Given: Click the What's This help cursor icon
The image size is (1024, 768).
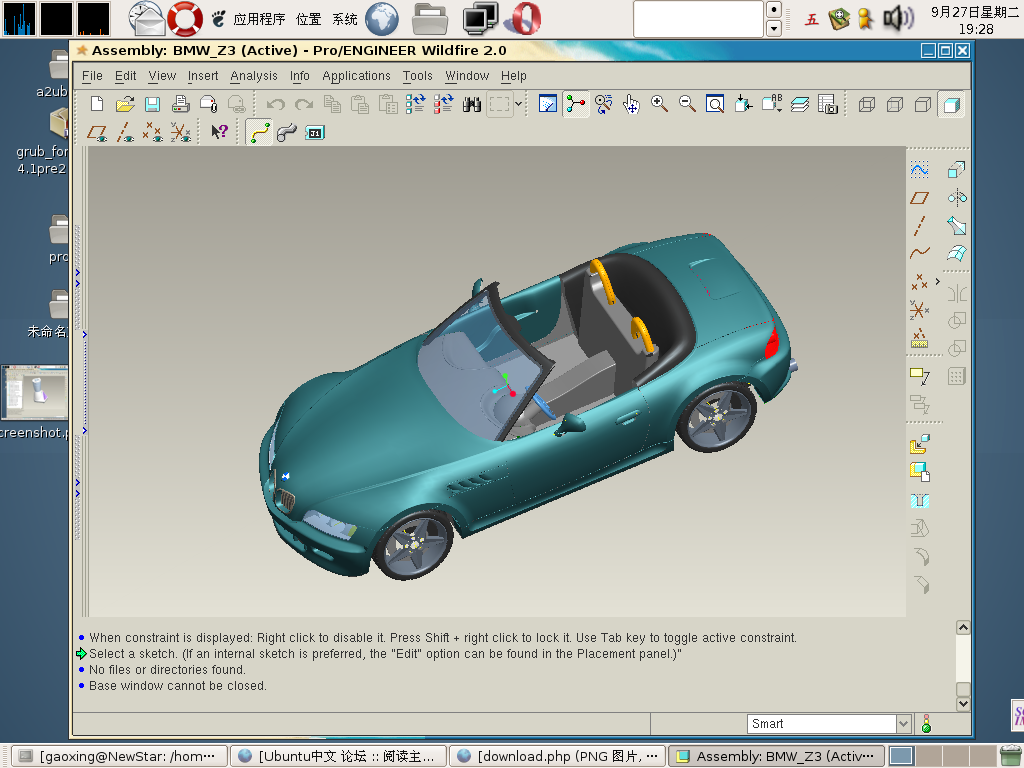Looking at the screenshot, I should (x=219, y=132).
